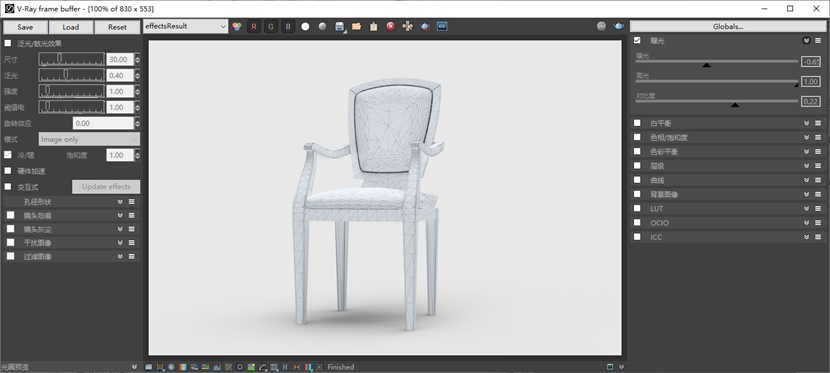
Task: Enable the 白平衡 checkbox
Action: click(637, 123)
